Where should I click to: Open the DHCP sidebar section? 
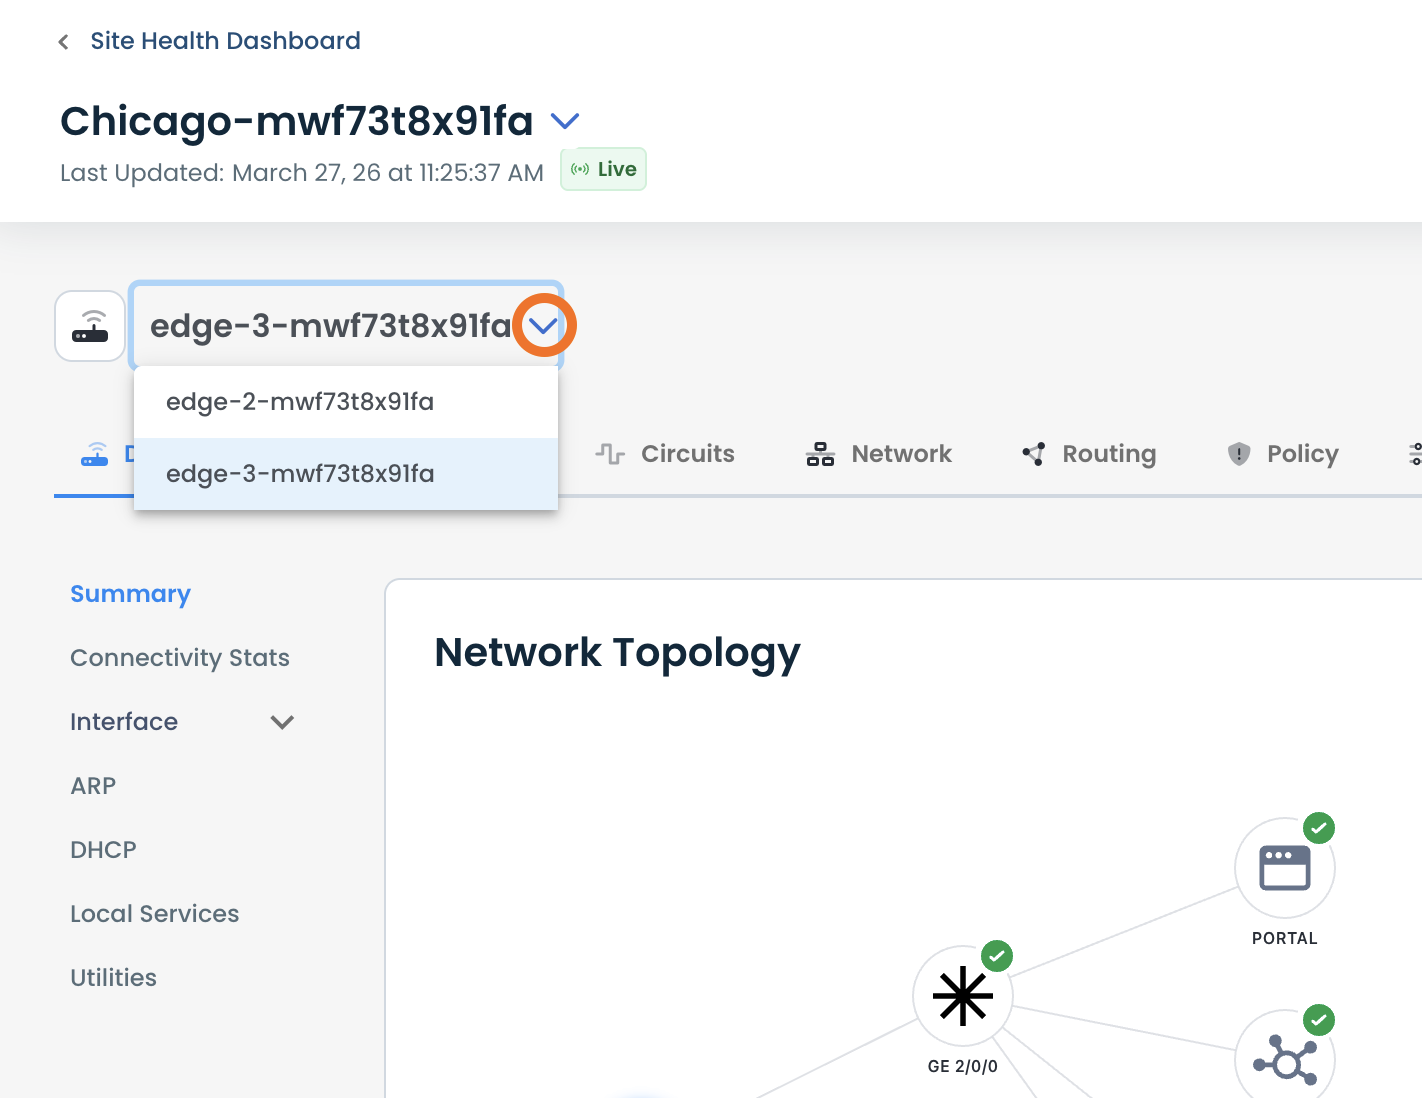point(103,850)
